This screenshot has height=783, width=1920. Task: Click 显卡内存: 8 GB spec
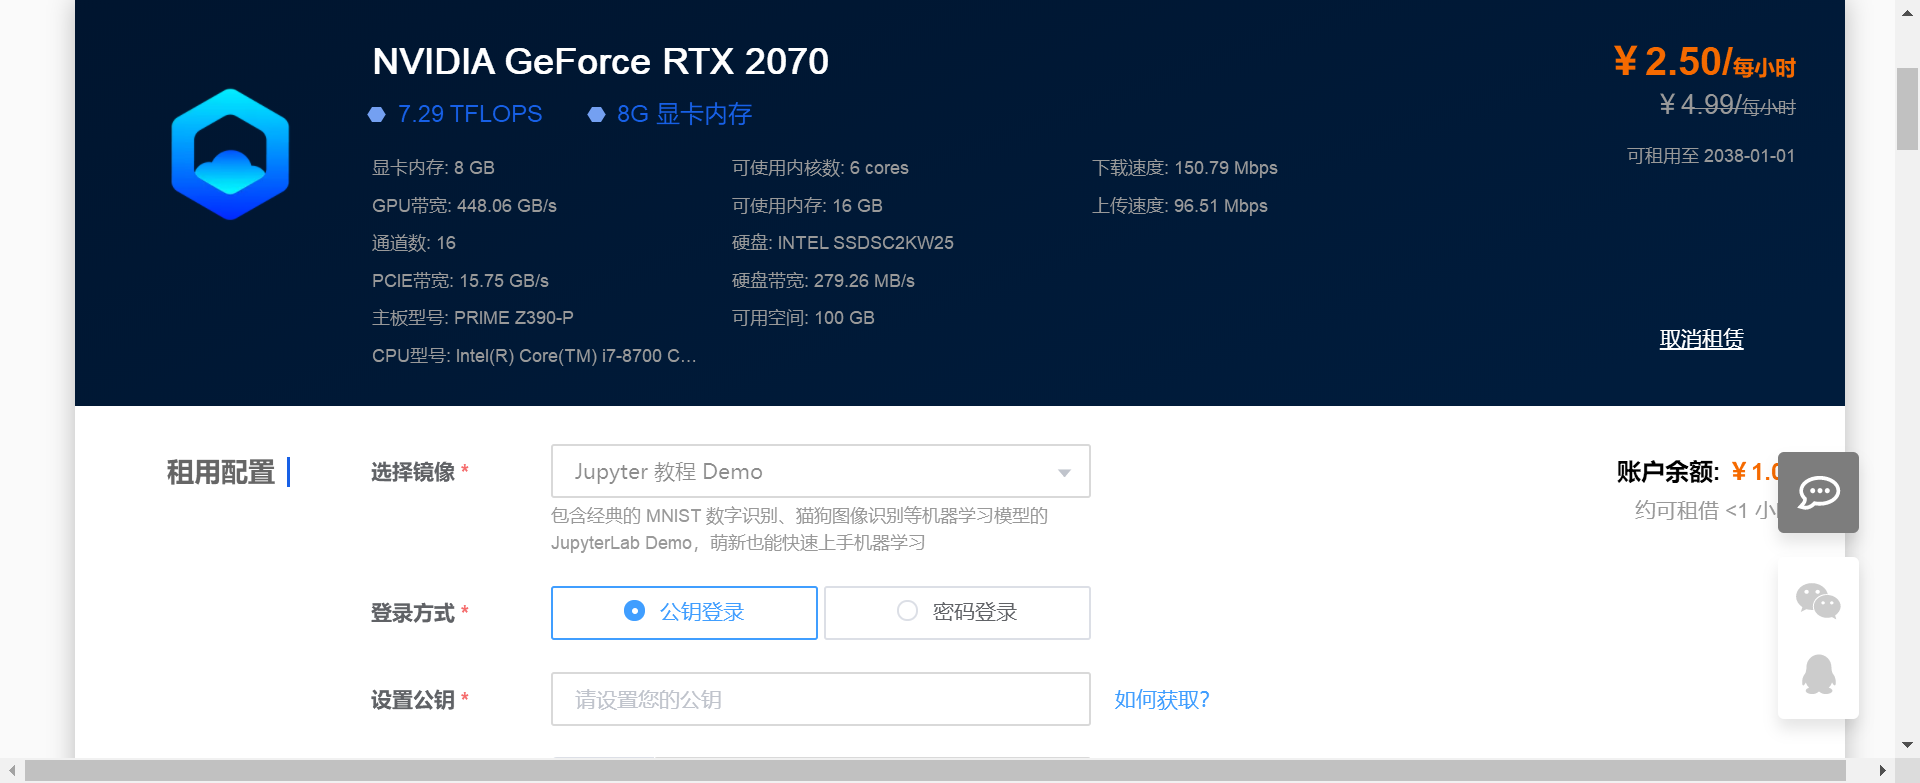point(433,168)
